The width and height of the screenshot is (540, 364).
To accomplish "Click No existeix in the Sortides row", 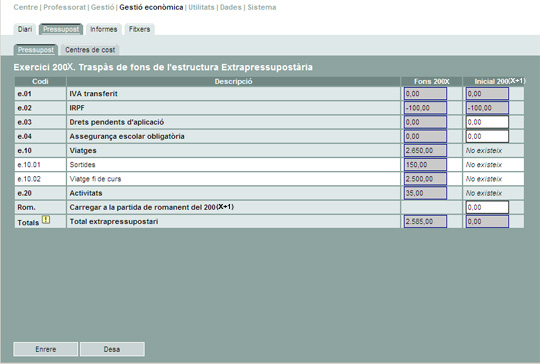I will pos(484,165).
